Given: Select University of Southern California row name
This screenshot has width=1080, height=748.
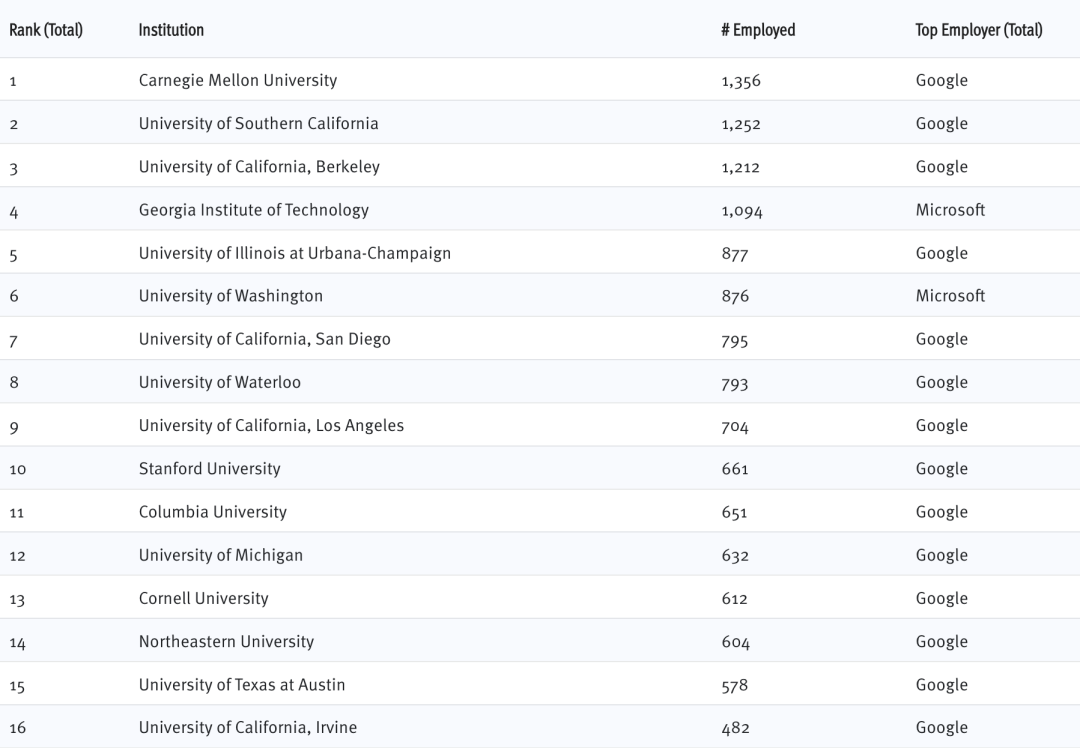Looking at the screenshot, I should tap(258, 124).
